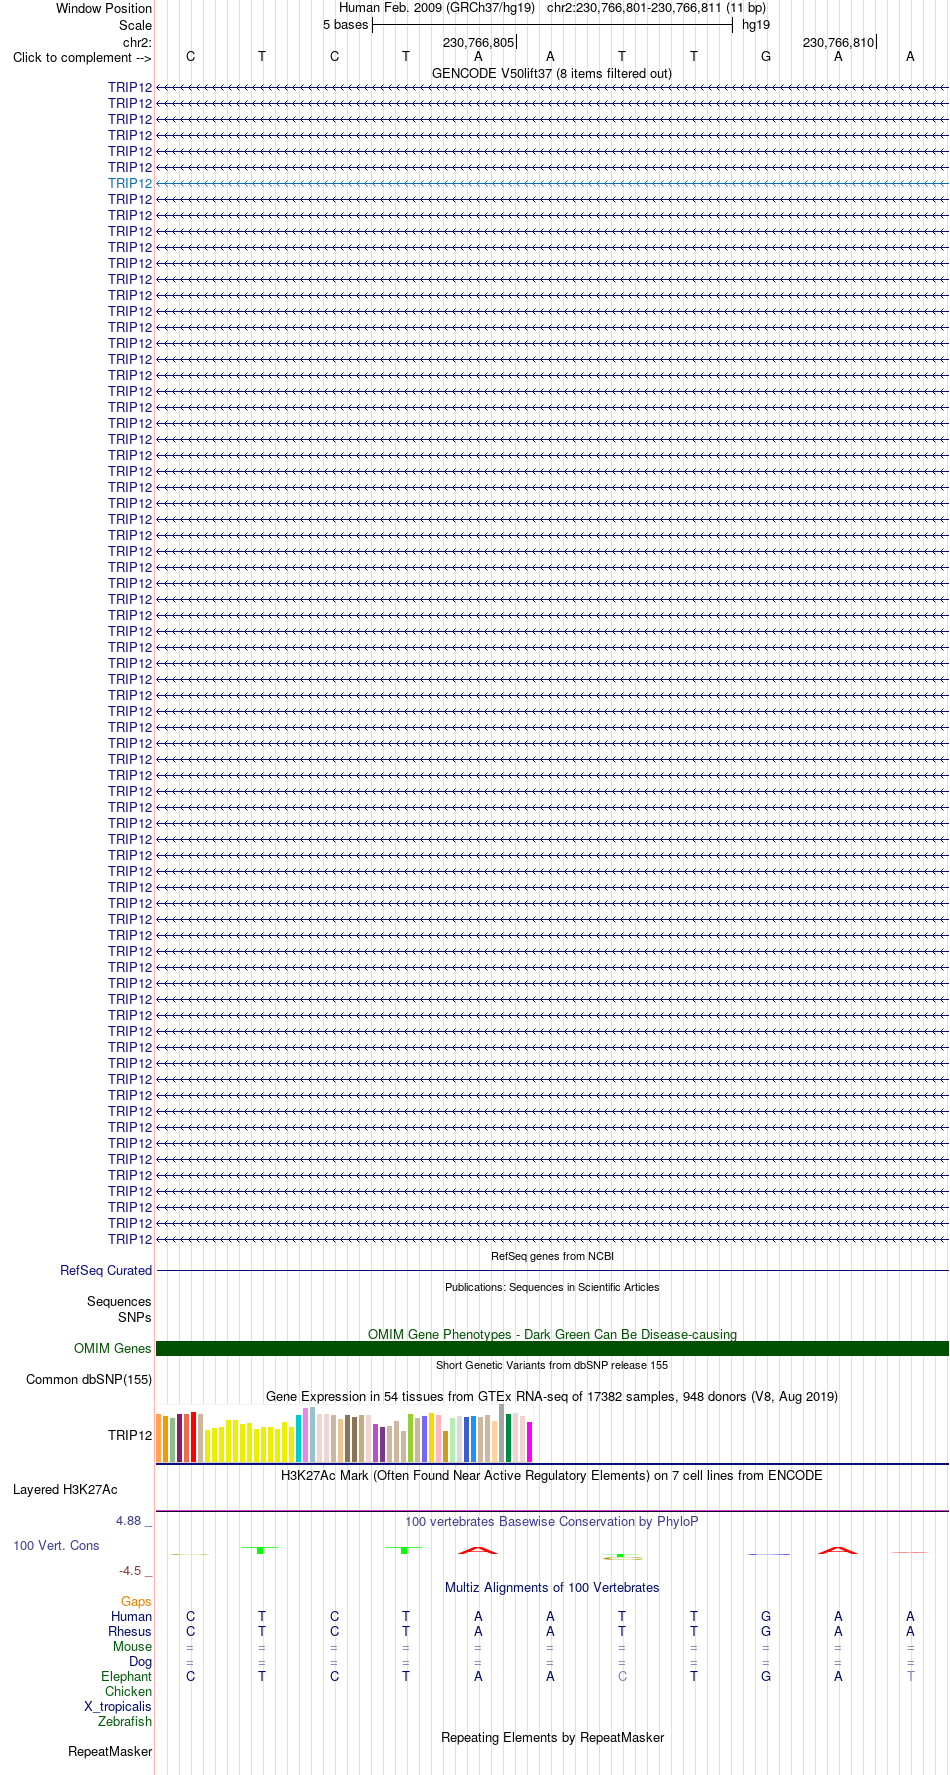This screenshot has width=950, height=1775.
Task: Click the Zebrafish species label
Action: [125, 1721]
